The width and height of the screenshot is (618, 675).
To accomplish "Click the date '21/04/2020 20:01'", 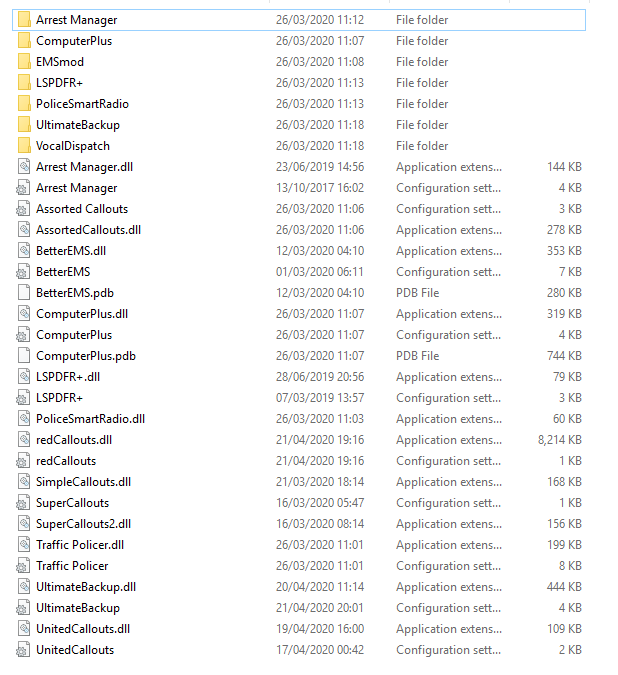I will coord(320,608).
